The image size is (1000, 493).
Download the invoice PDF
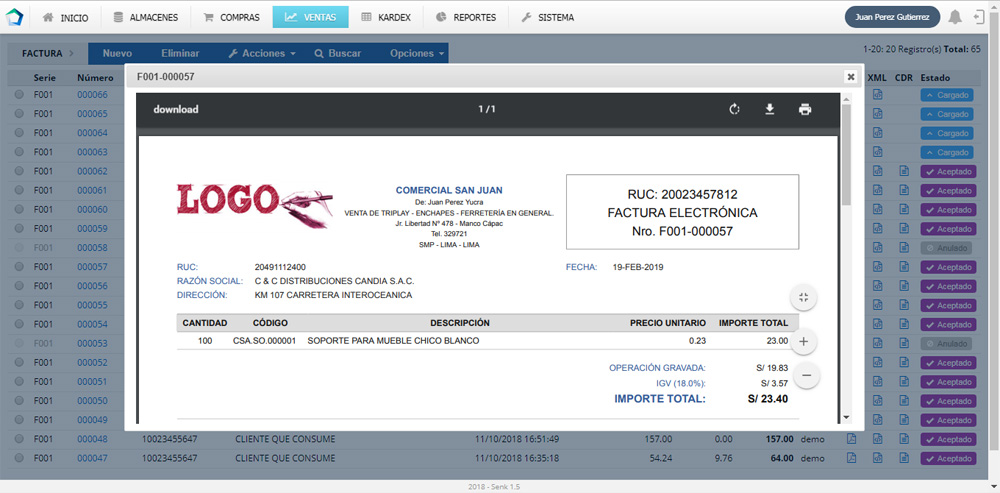point(770,109)
